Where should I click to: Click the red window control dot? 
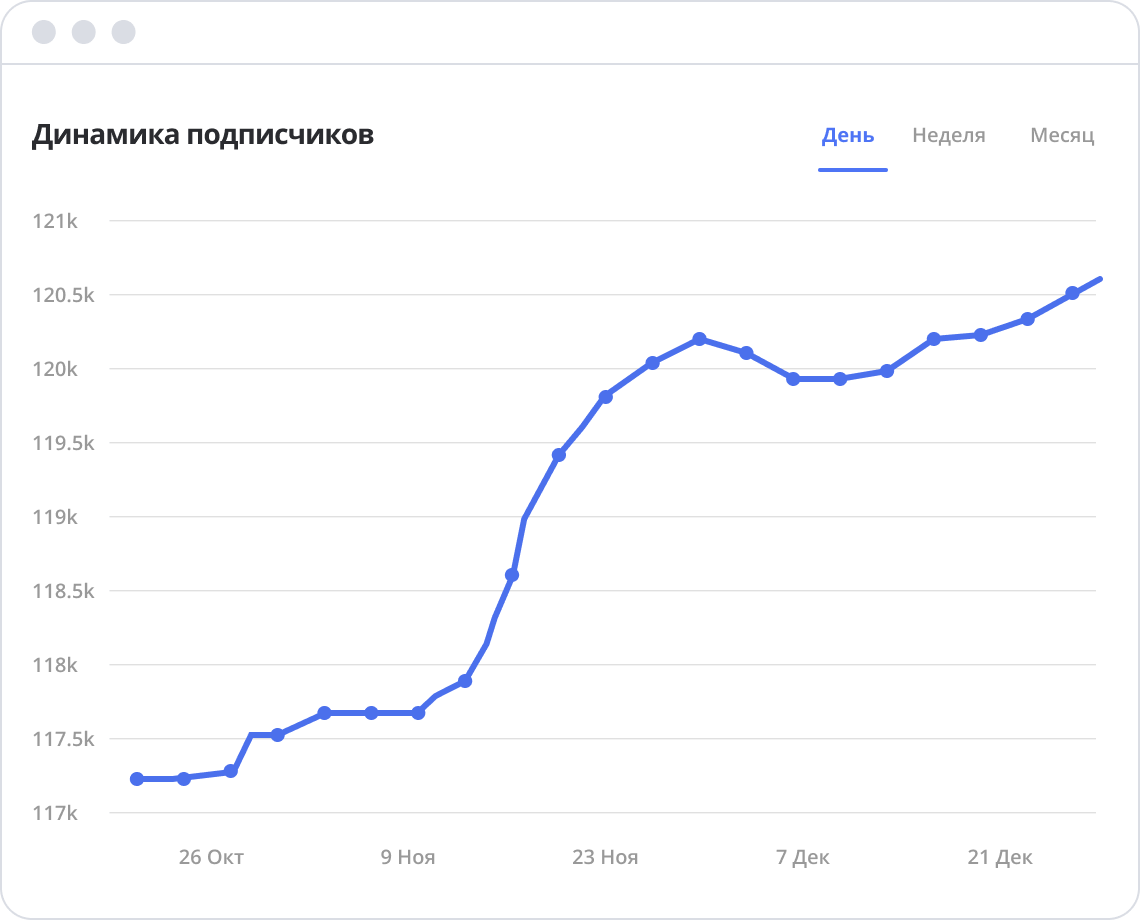[x=42, y=31]
